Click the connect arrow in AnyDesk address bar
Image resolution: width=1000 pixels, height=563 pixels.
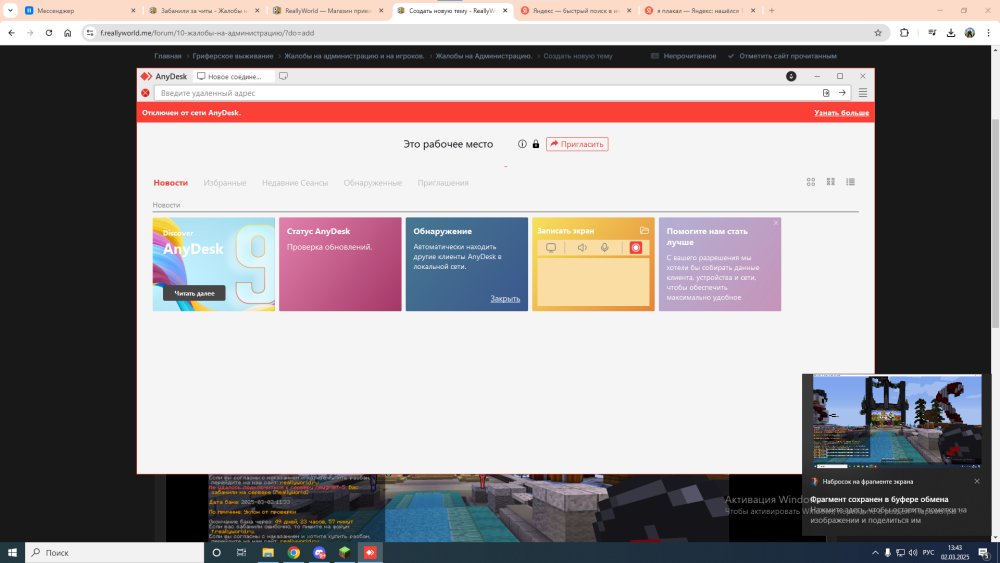(x=842, y=93)
